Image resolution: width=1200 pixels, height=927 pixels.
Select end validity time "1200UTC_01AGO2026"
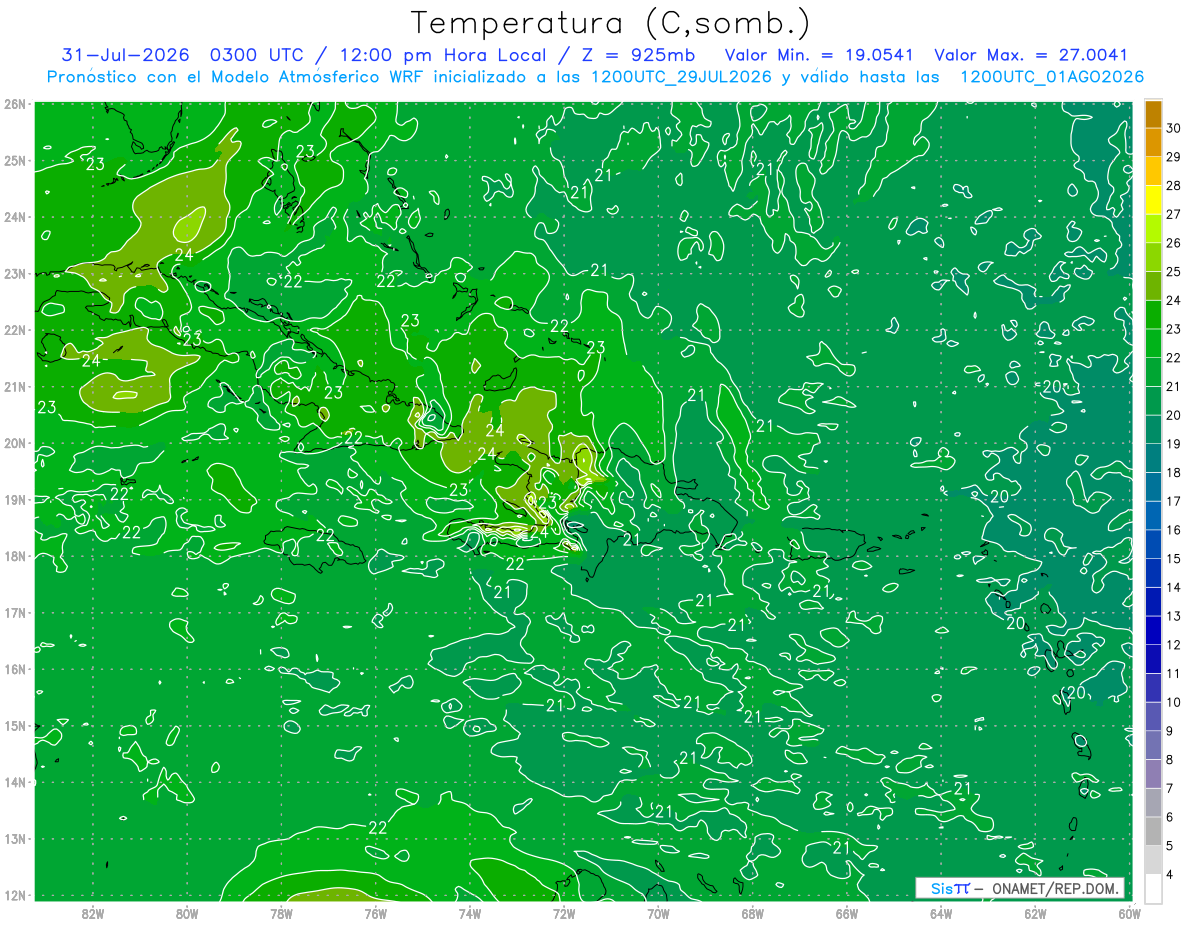click(1052, 77)
